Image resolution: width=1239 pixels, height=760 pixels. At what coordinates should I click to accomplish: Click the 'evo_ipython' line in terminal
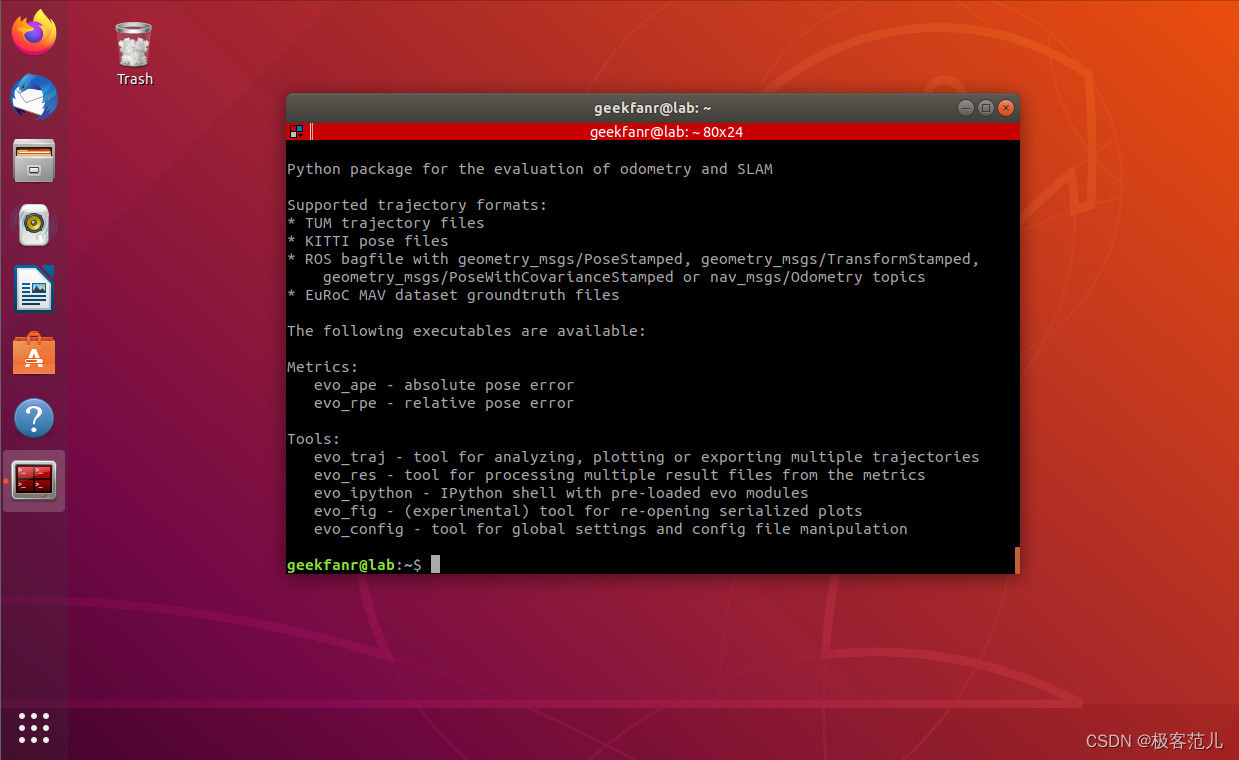561,493
